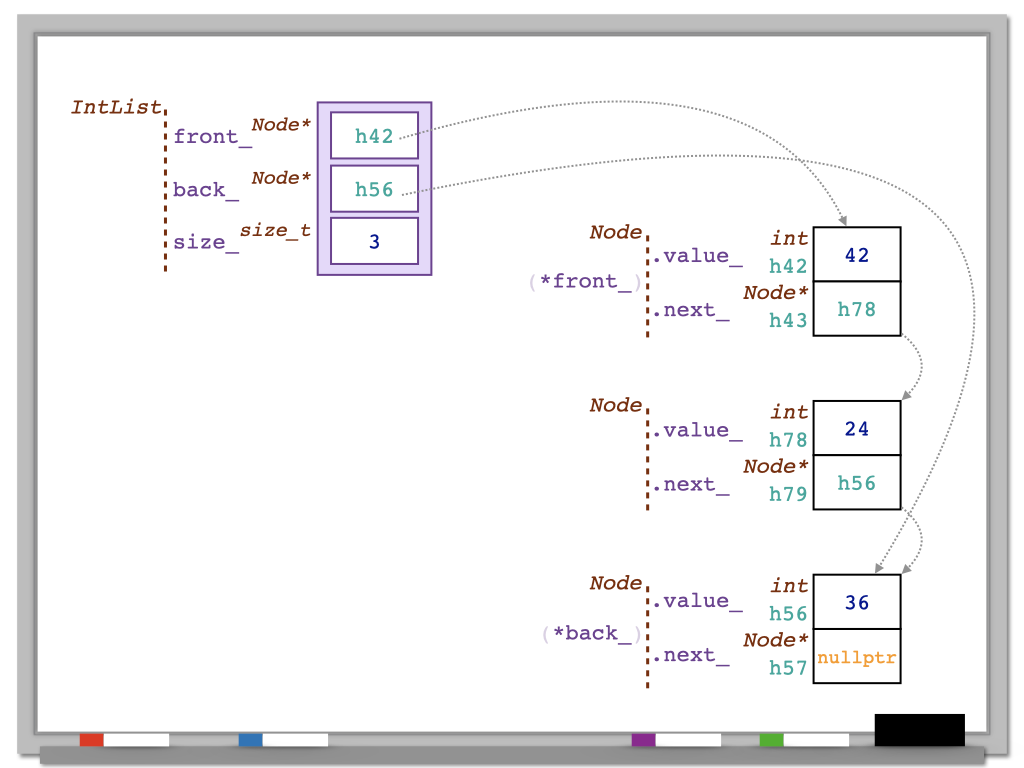Click the nullptr box in last node

(857, 657)
